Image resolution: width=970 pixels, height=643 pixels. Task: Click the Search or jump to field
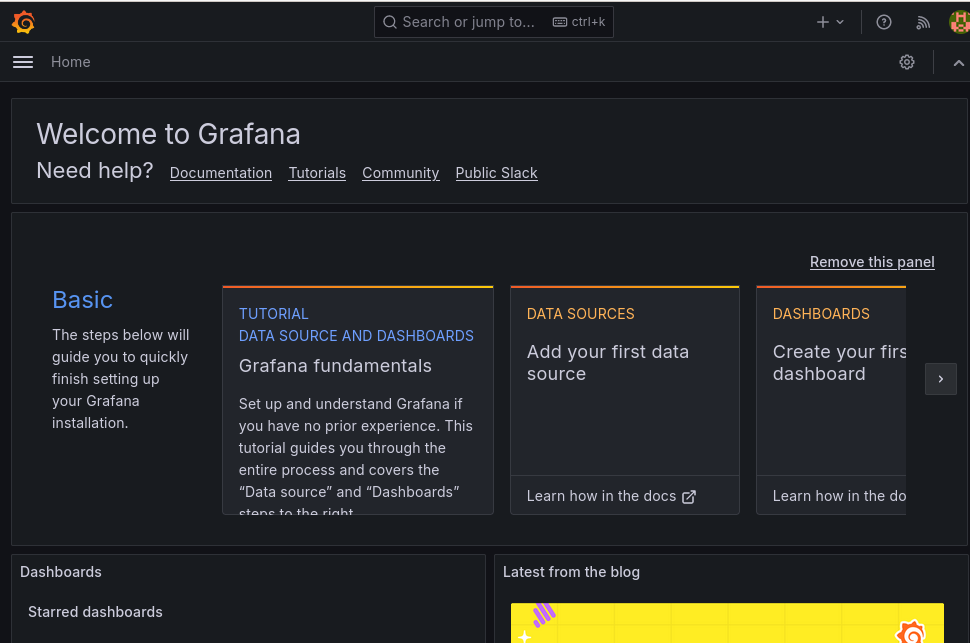coord(494,22)
